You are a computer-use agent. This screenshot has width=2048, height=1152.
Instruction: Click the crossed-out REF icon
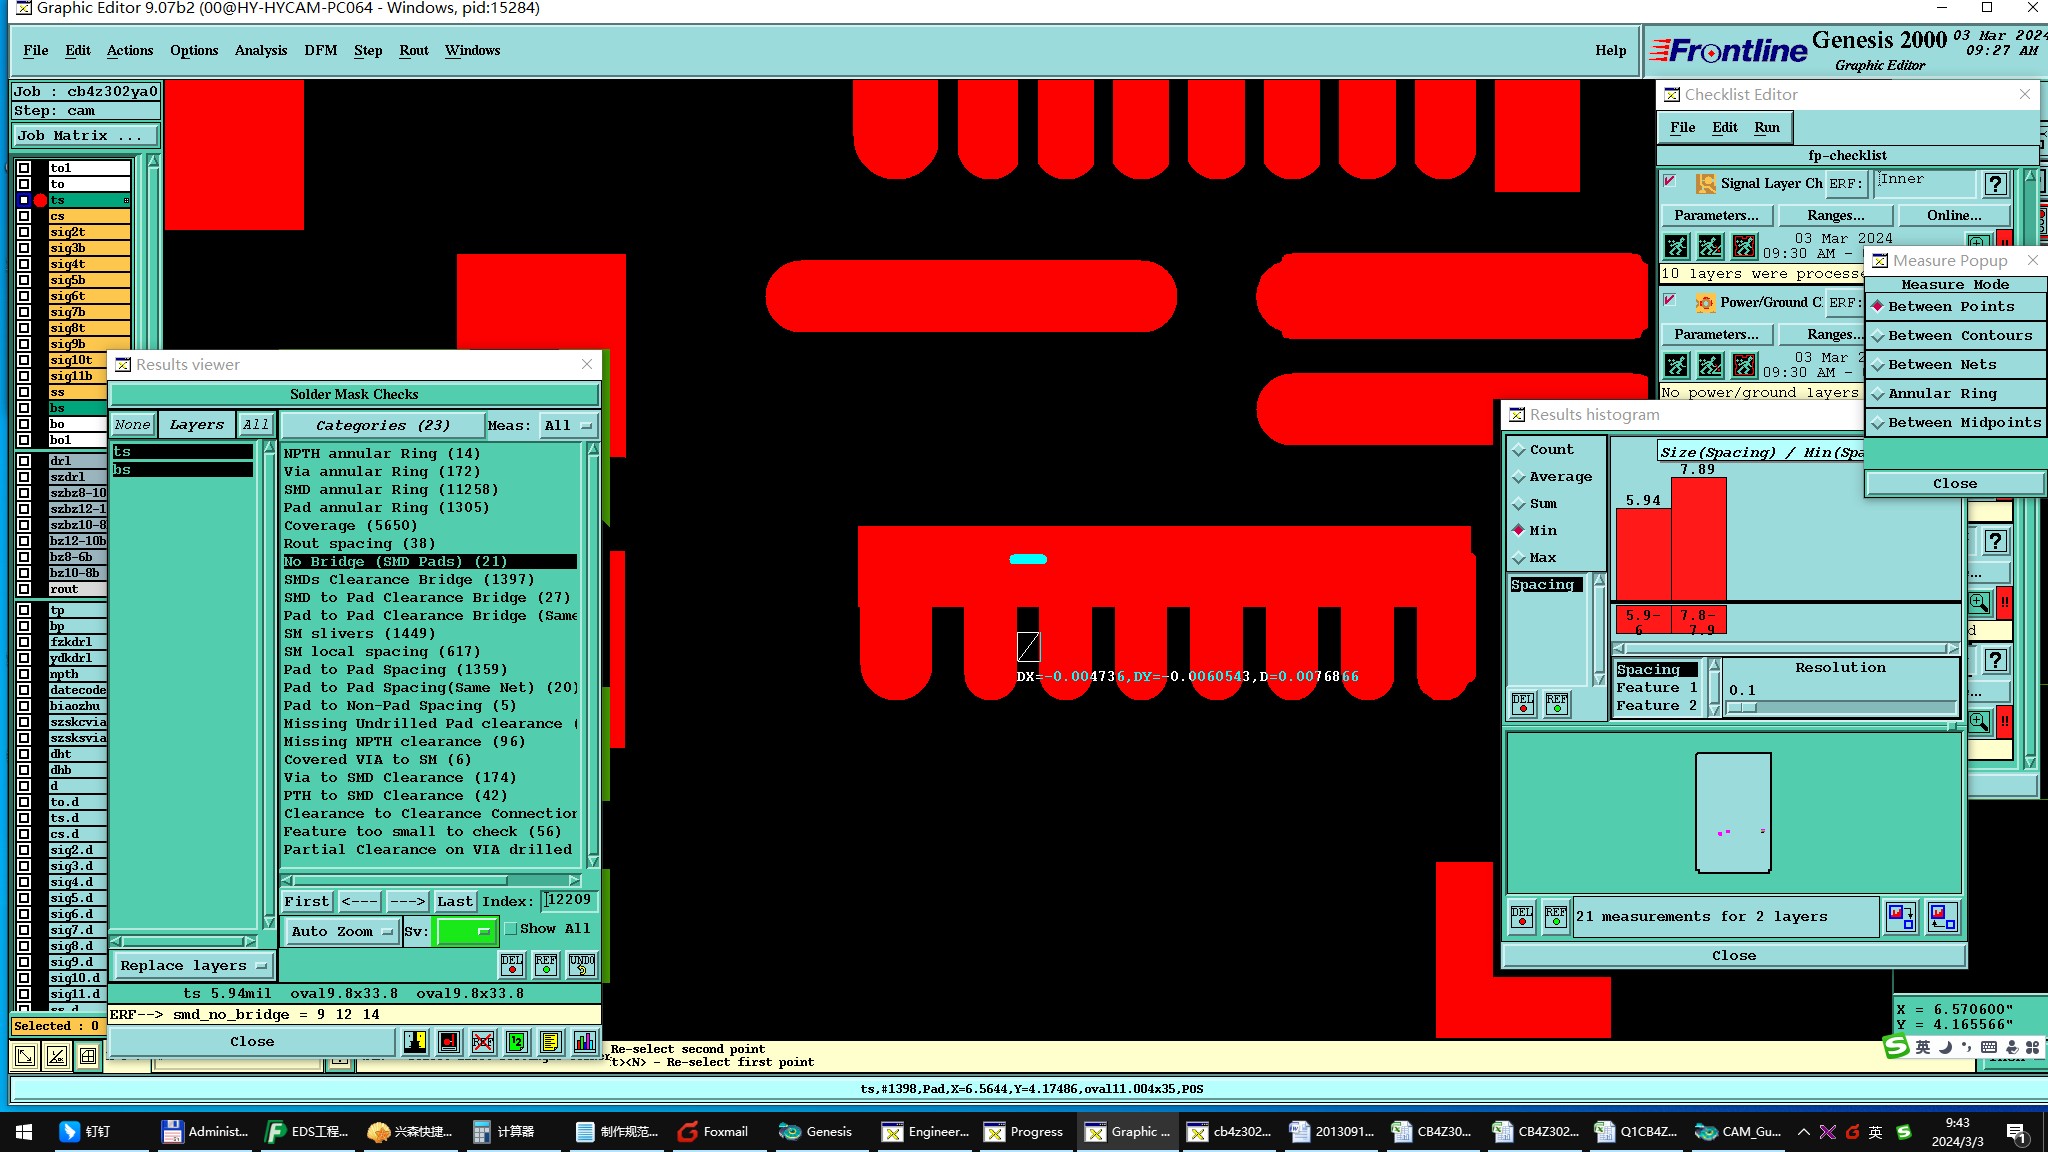tap(483, 1042)
